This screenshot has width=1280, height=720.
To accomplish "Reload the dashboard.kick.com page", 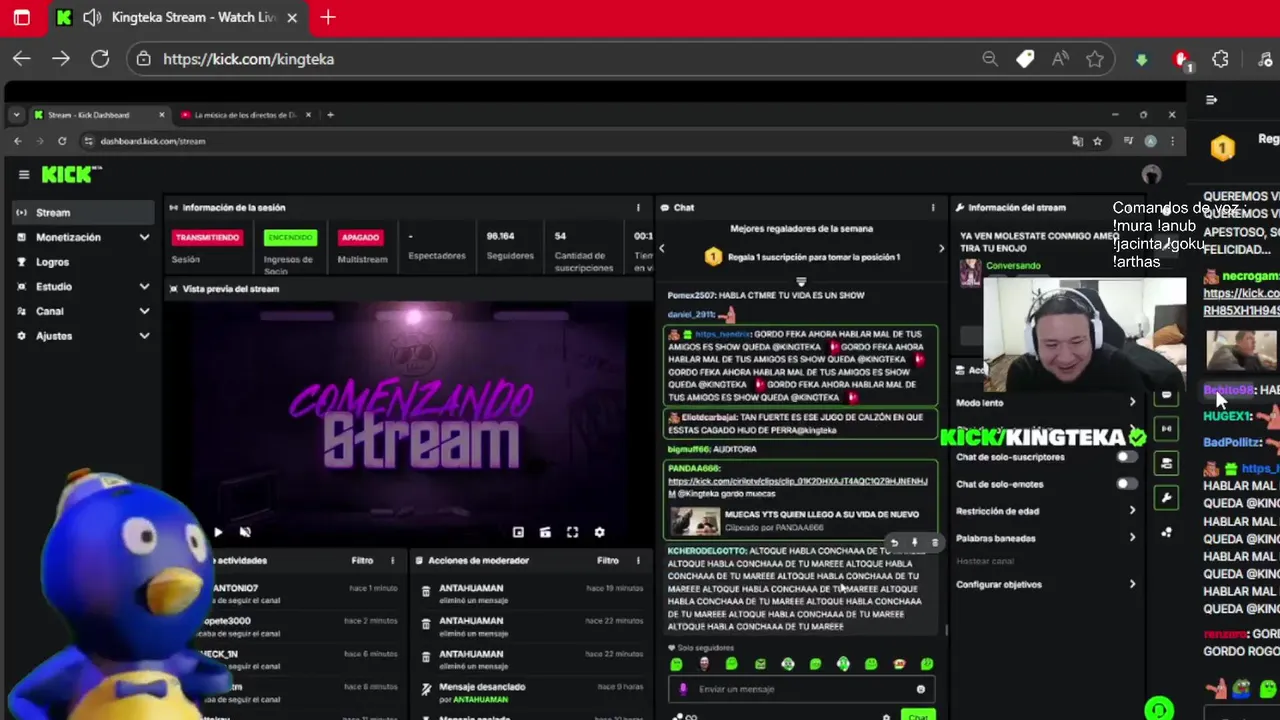I will coord(62,141).
